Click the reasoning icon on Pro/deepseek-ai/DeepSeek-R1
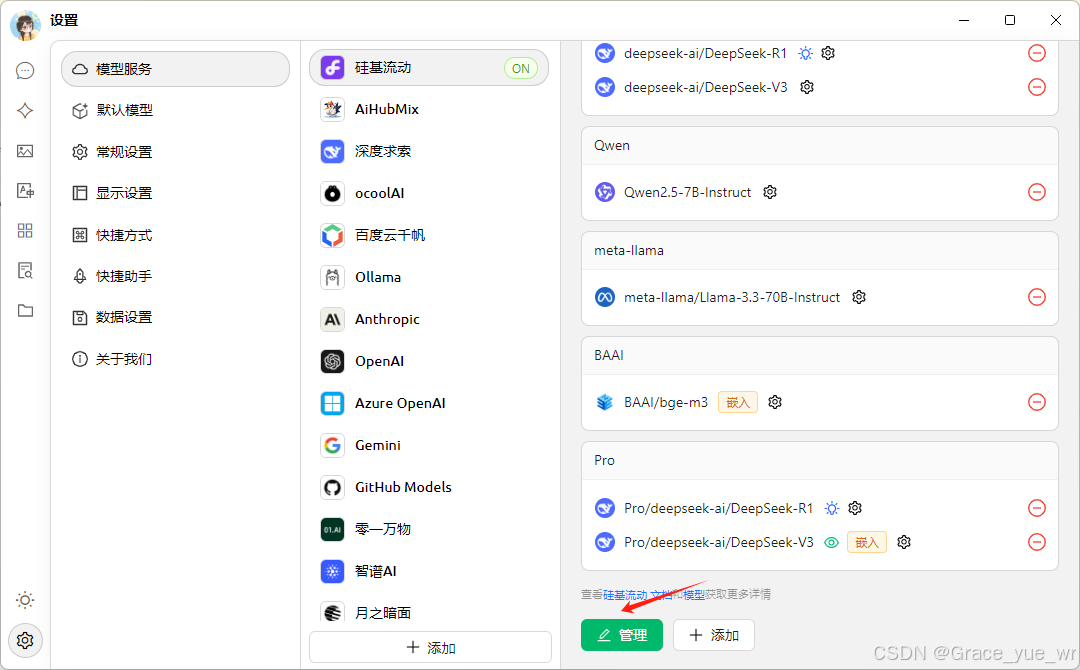Screen dimensions: 1080x670 pos(832,508)
